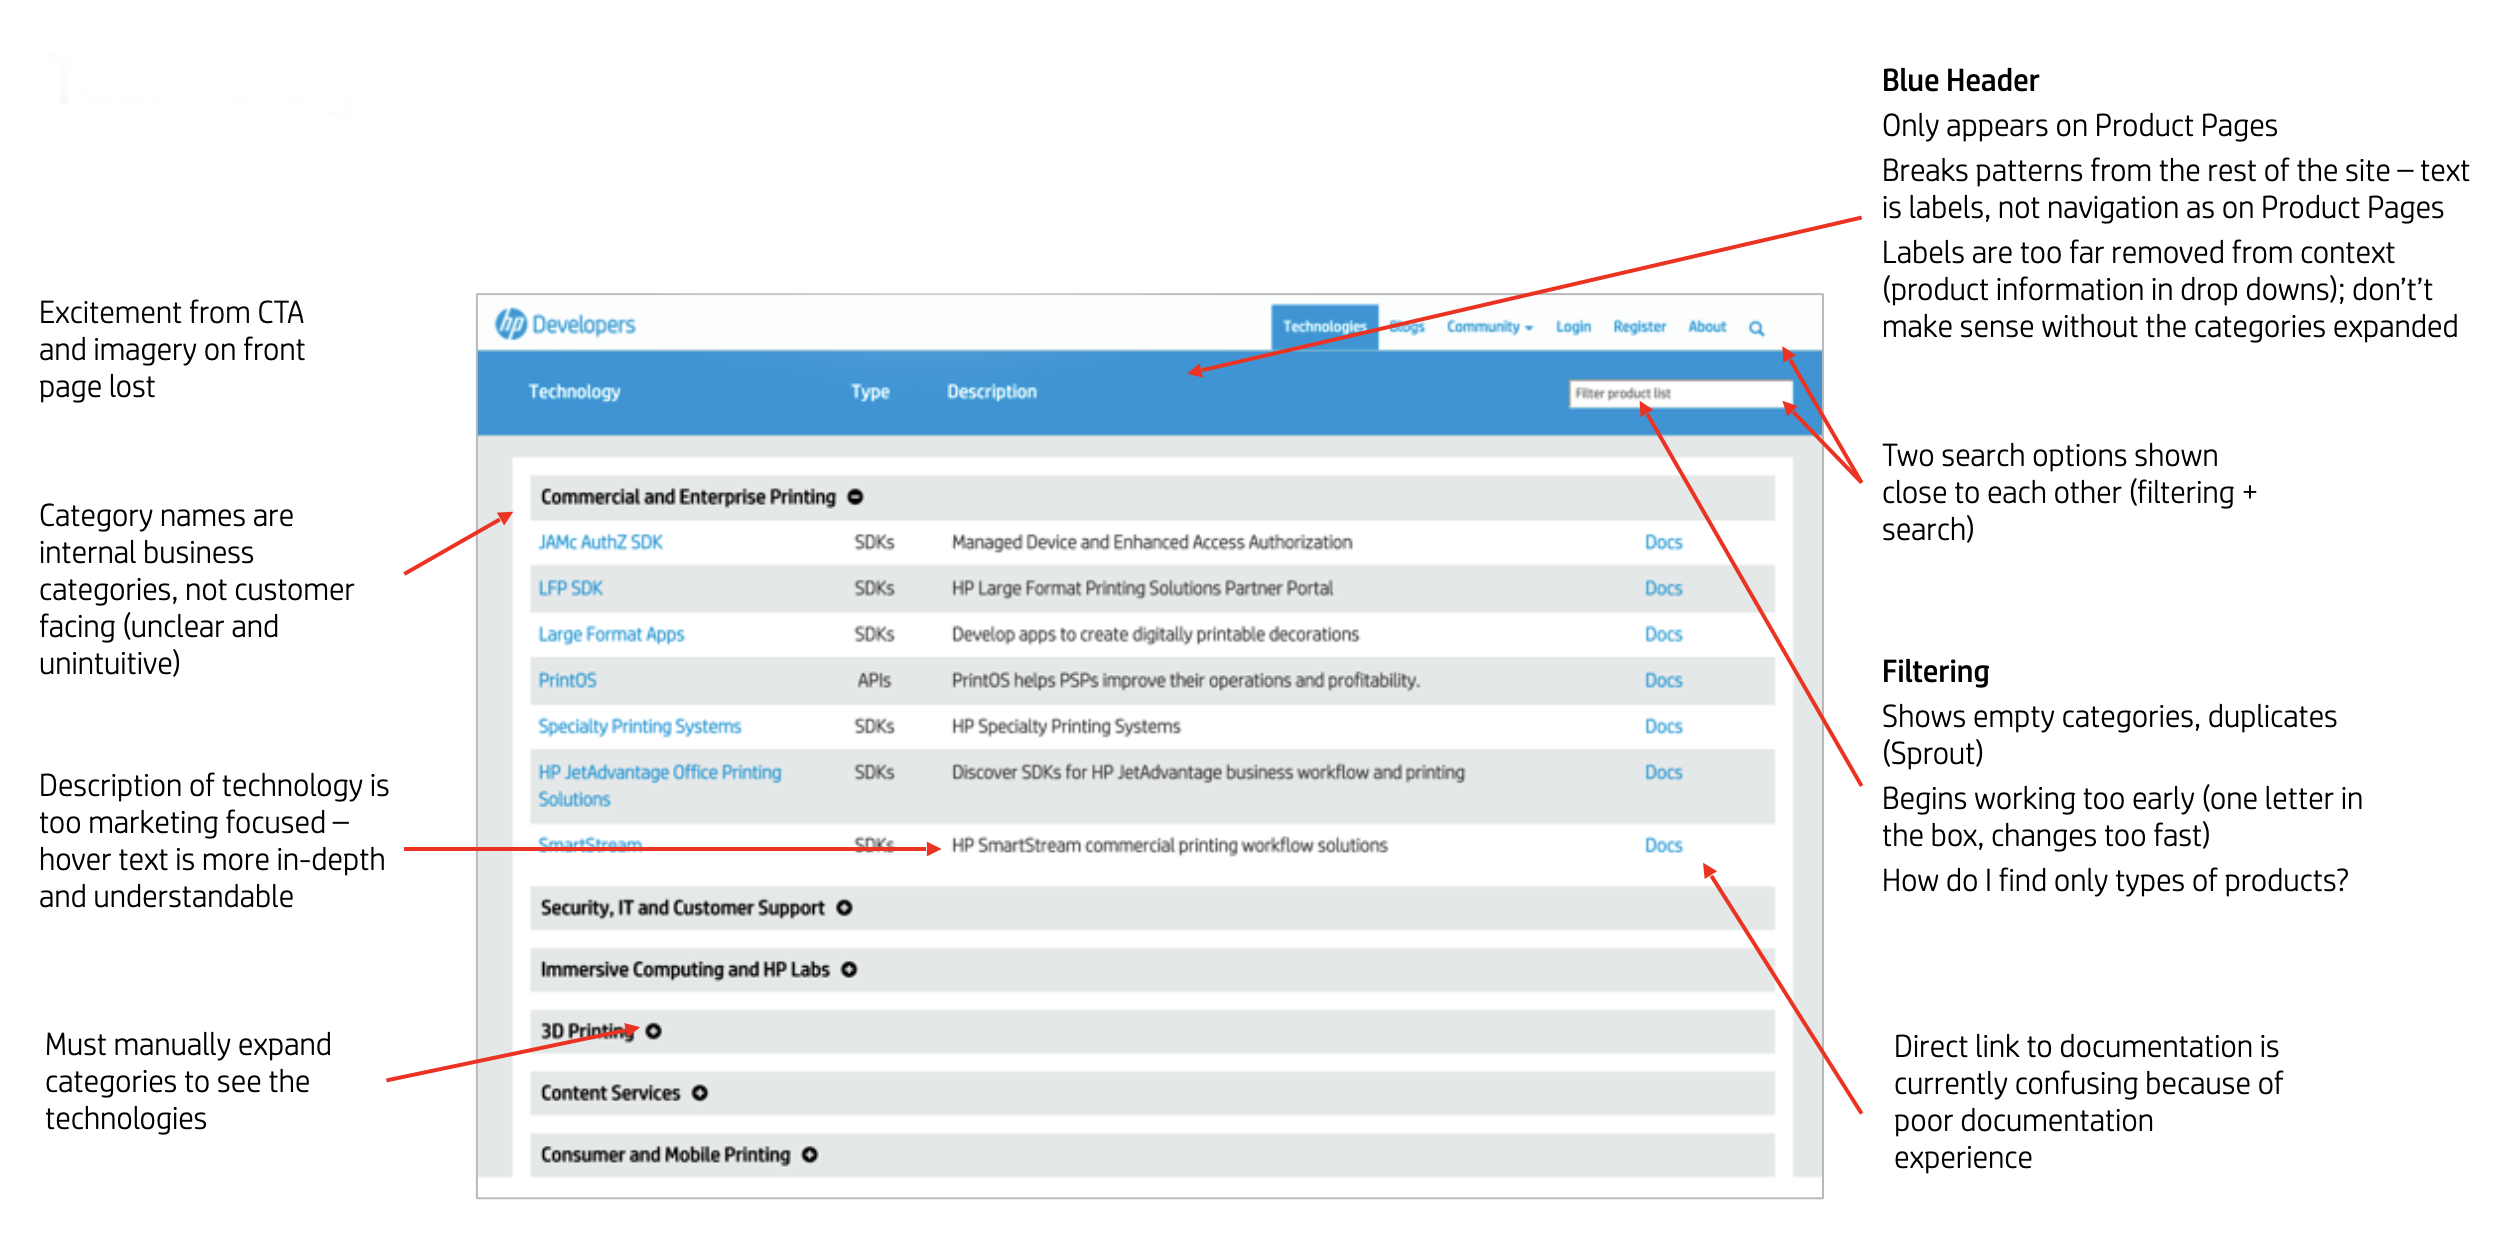Open Specialty Printing Systems link
Viewport: 2500px width, 1254px height.
(x=639, y=726)
